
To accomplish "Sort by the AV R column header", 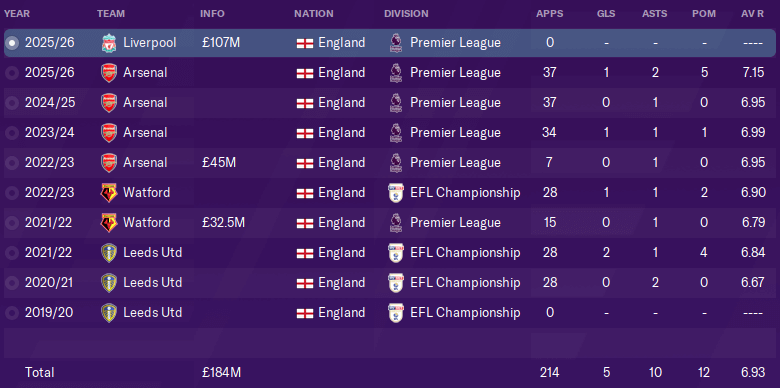I will click(752, 14).
